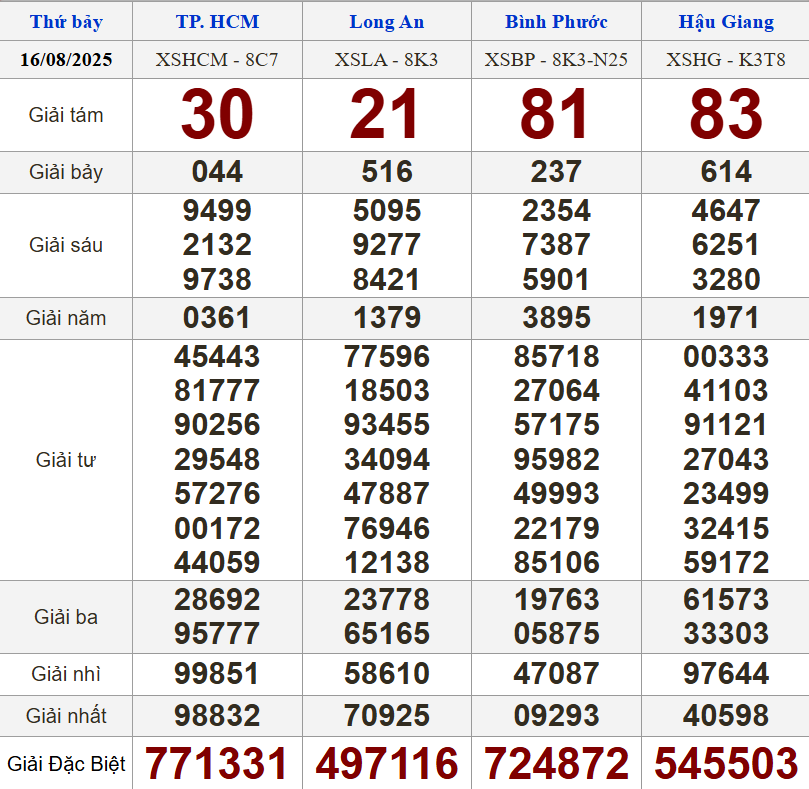Select Bình Phước Giải nhì number 47087
809x789 pixels.
tap(557, 673)
